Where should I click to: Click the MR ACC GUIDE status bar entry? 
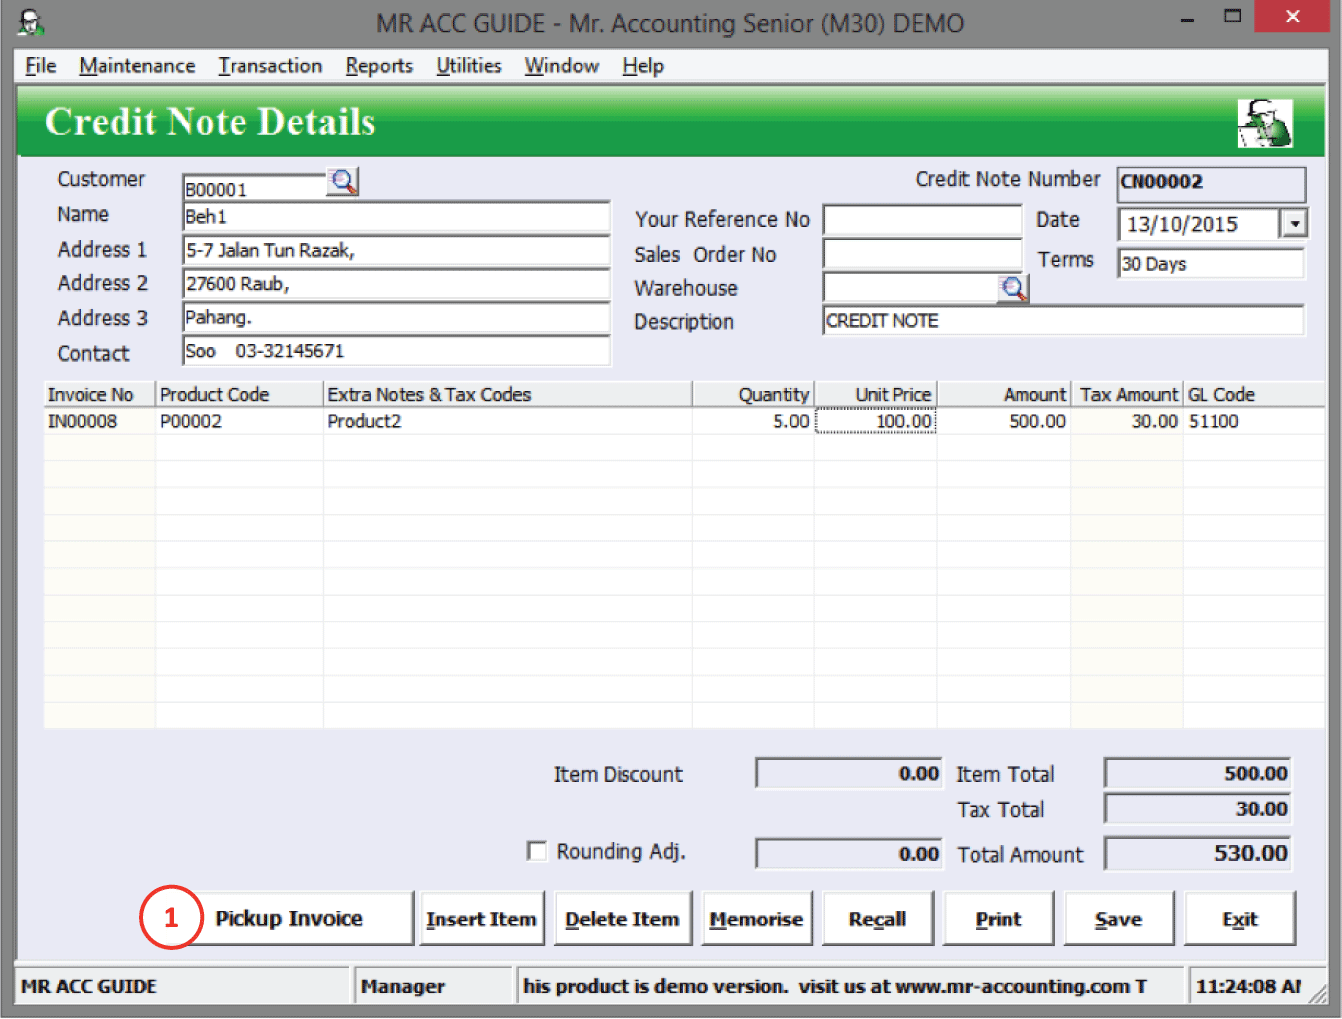pyautogui.click(x=183, y=986)
